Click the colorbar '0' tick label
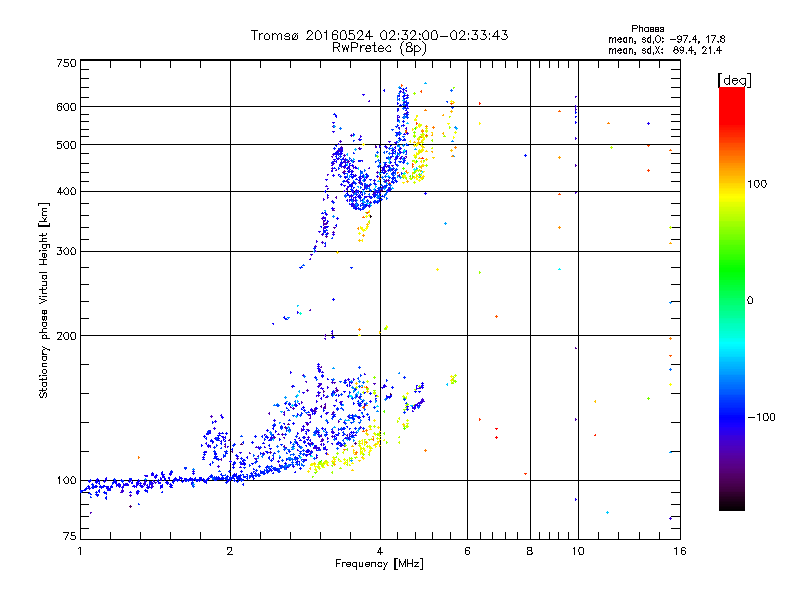 point(750,301)
